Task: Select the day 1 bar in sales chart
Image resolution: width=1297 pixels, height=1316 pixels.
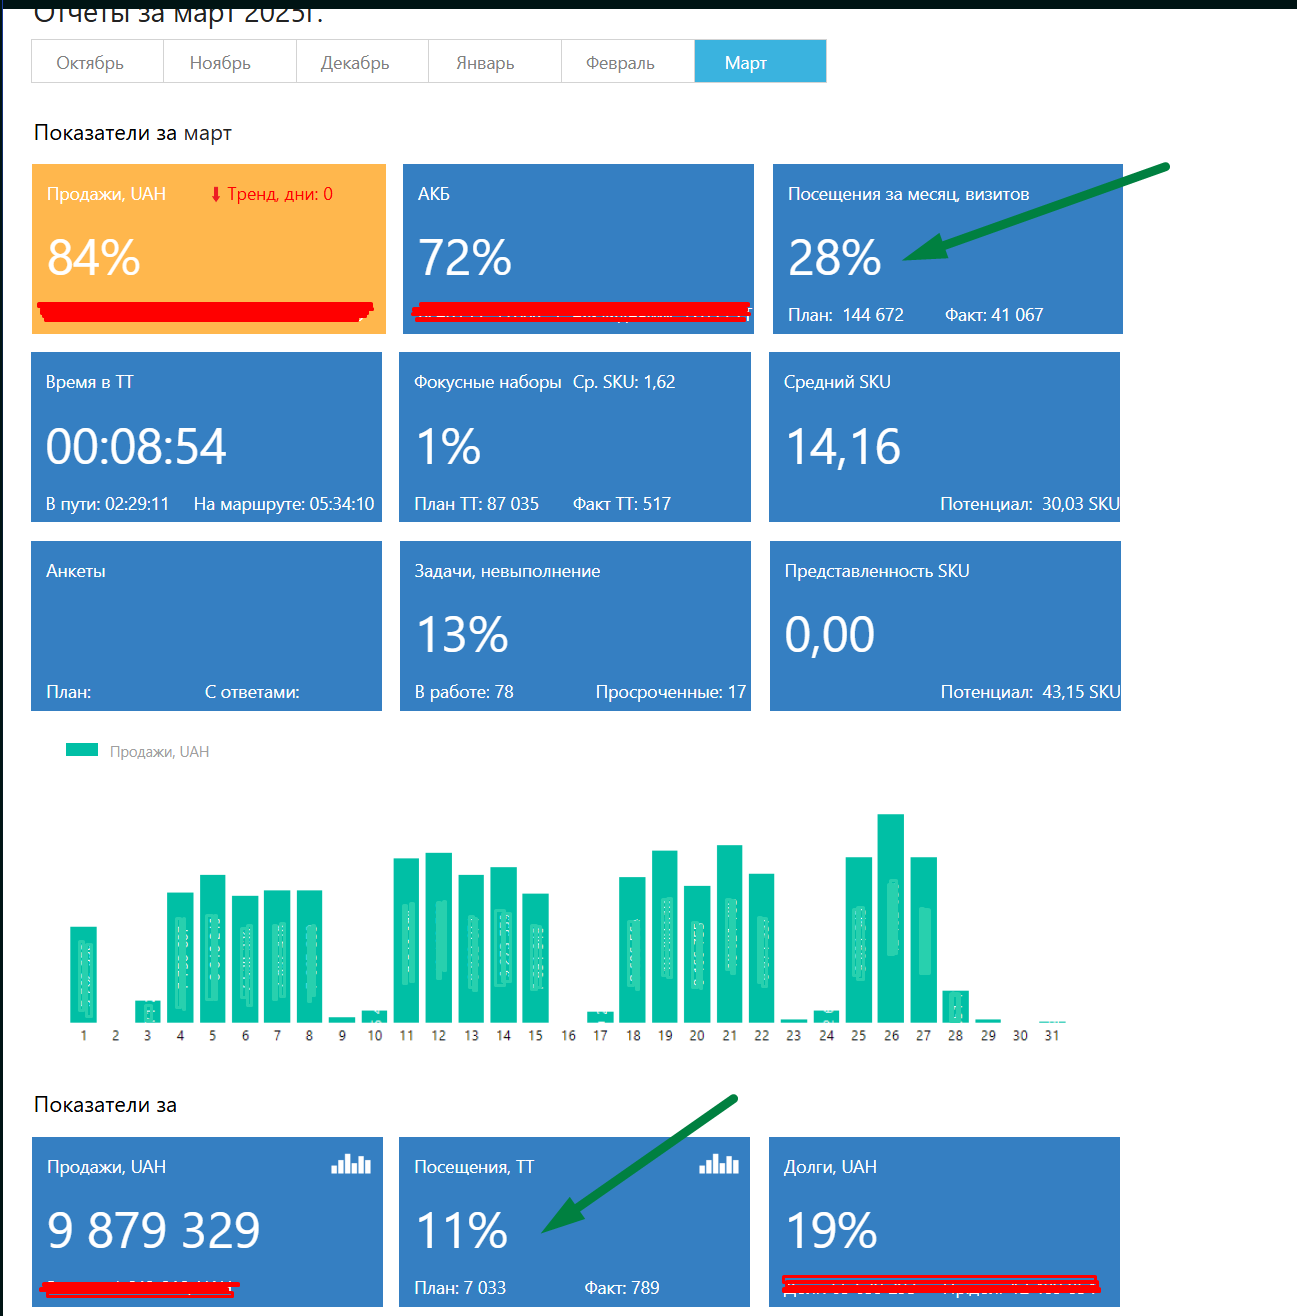Action: coord(84,974)
